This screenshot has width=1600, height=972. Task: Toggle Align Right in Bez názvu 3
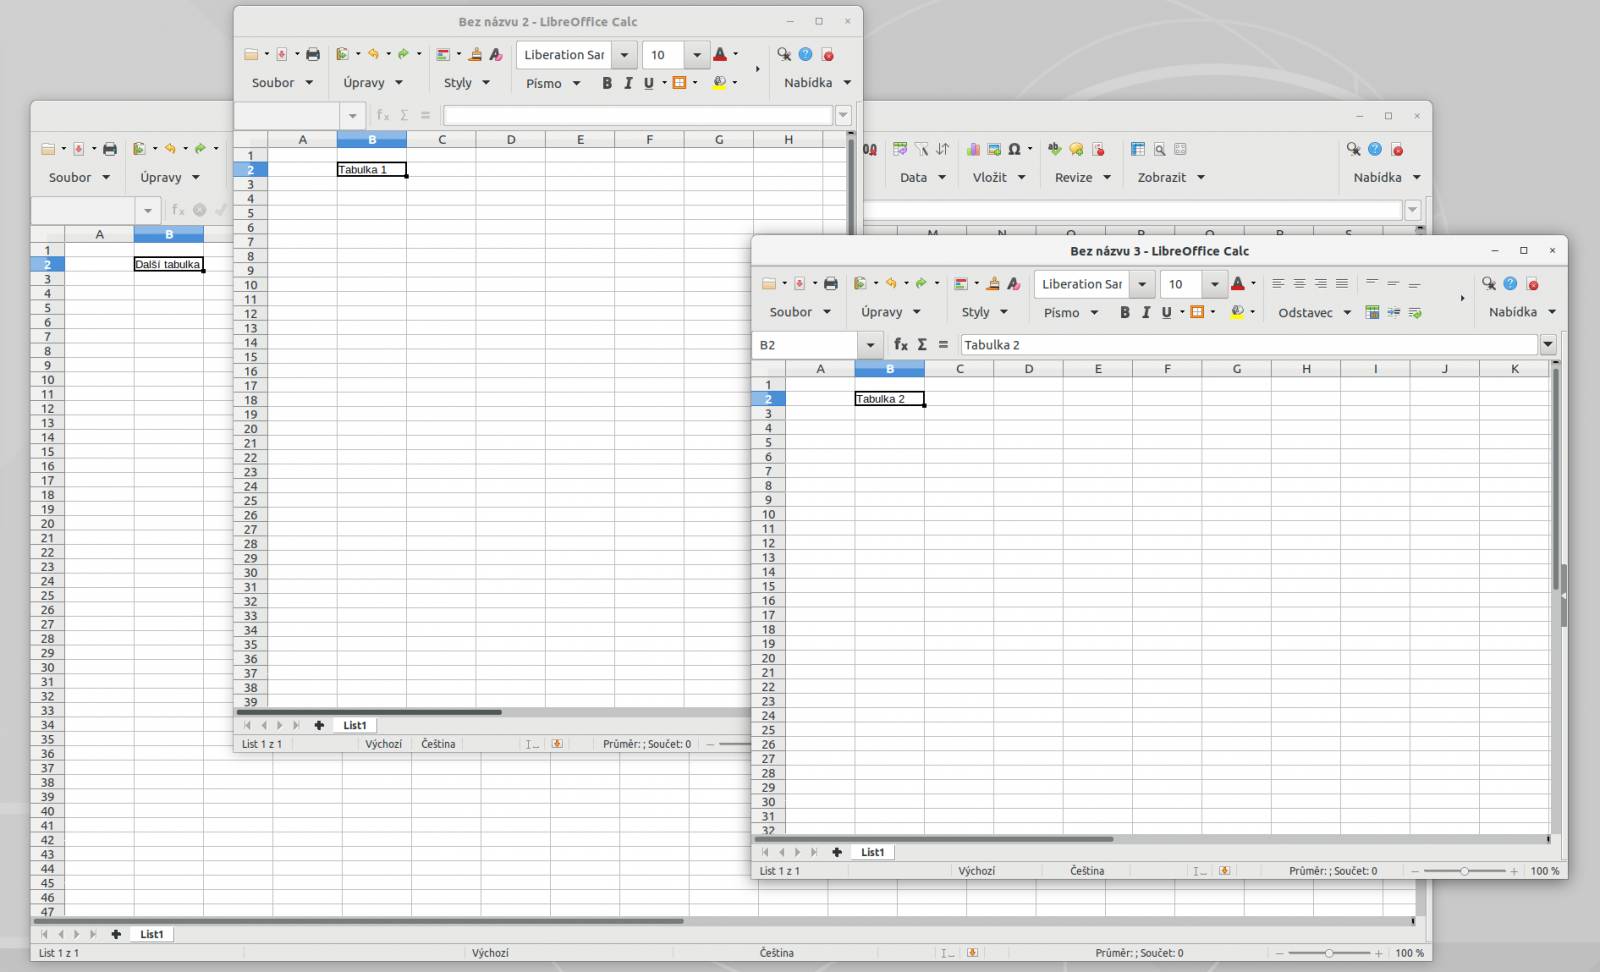[x=1320, y=284]
